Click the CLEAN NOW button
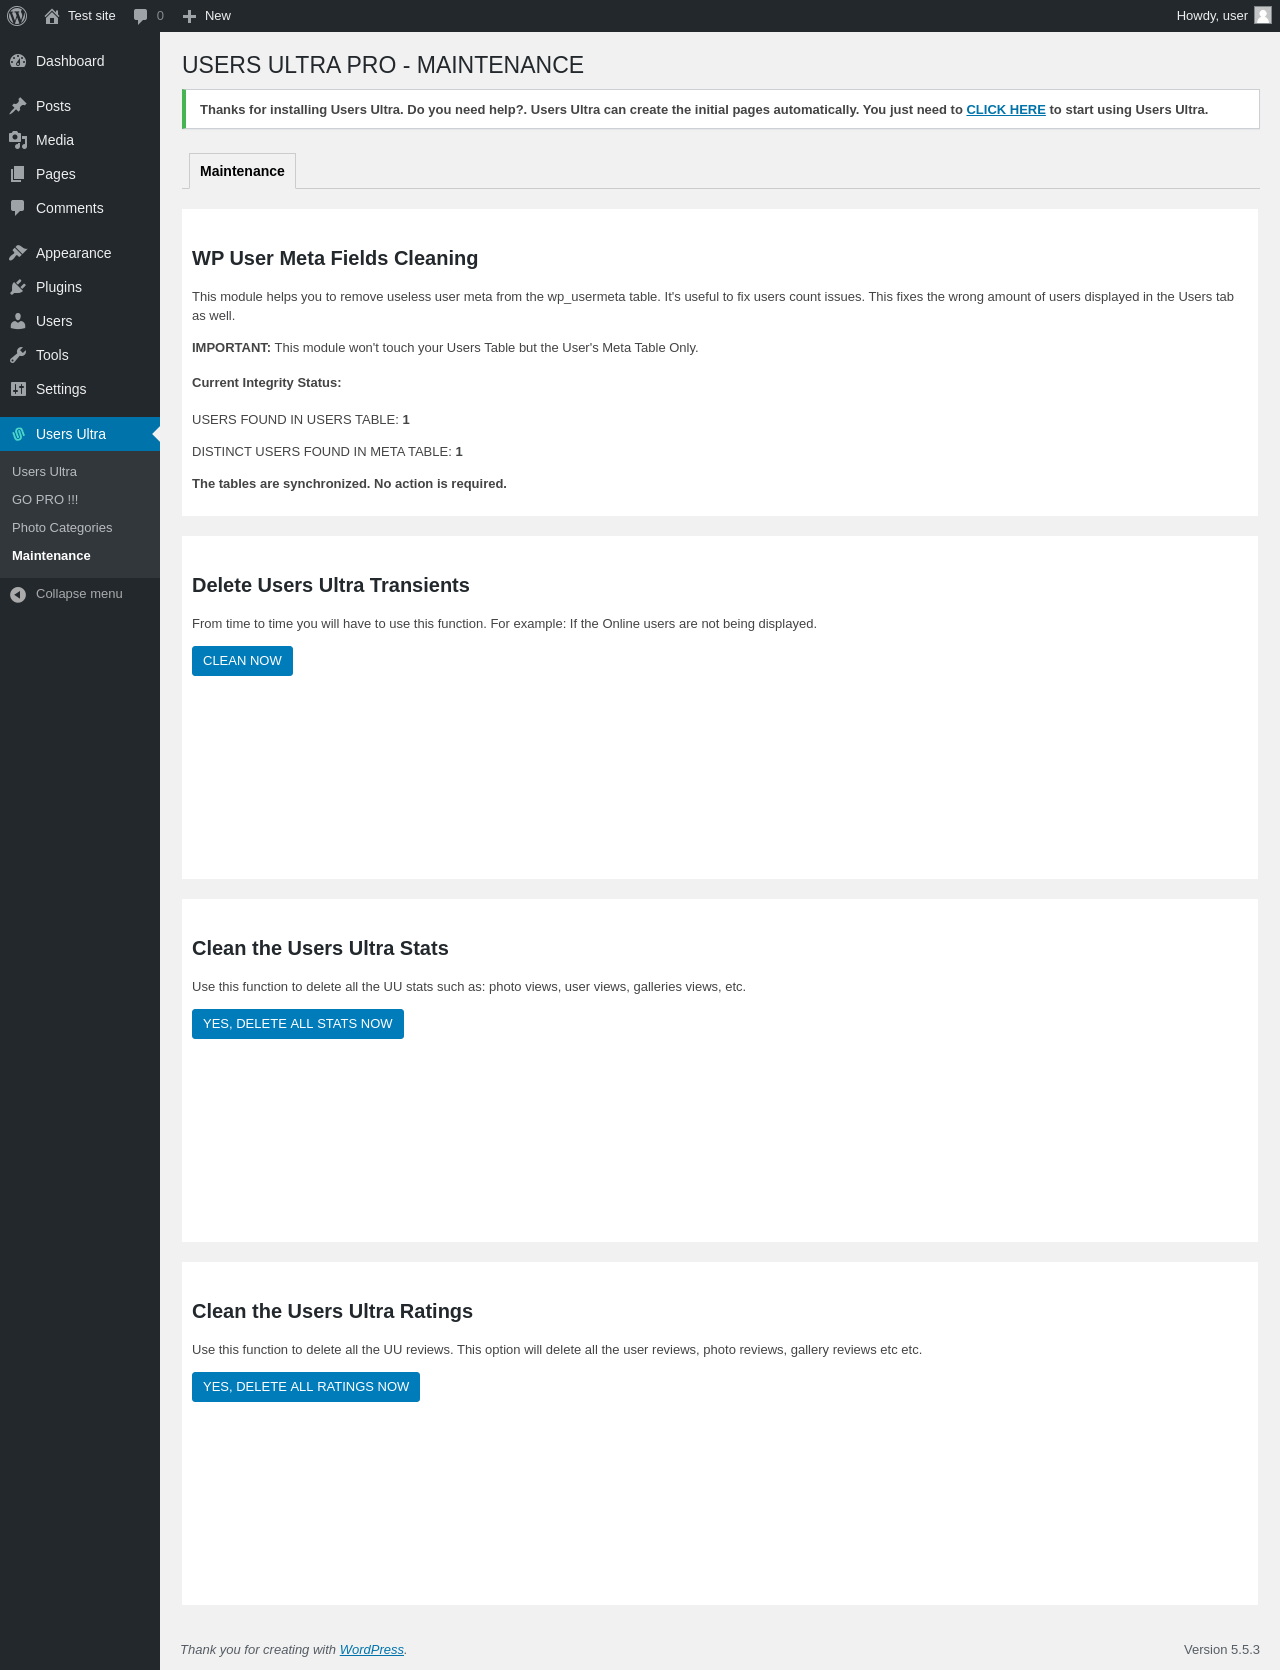The image size is (1280, 1670). [x=242, y=661]
